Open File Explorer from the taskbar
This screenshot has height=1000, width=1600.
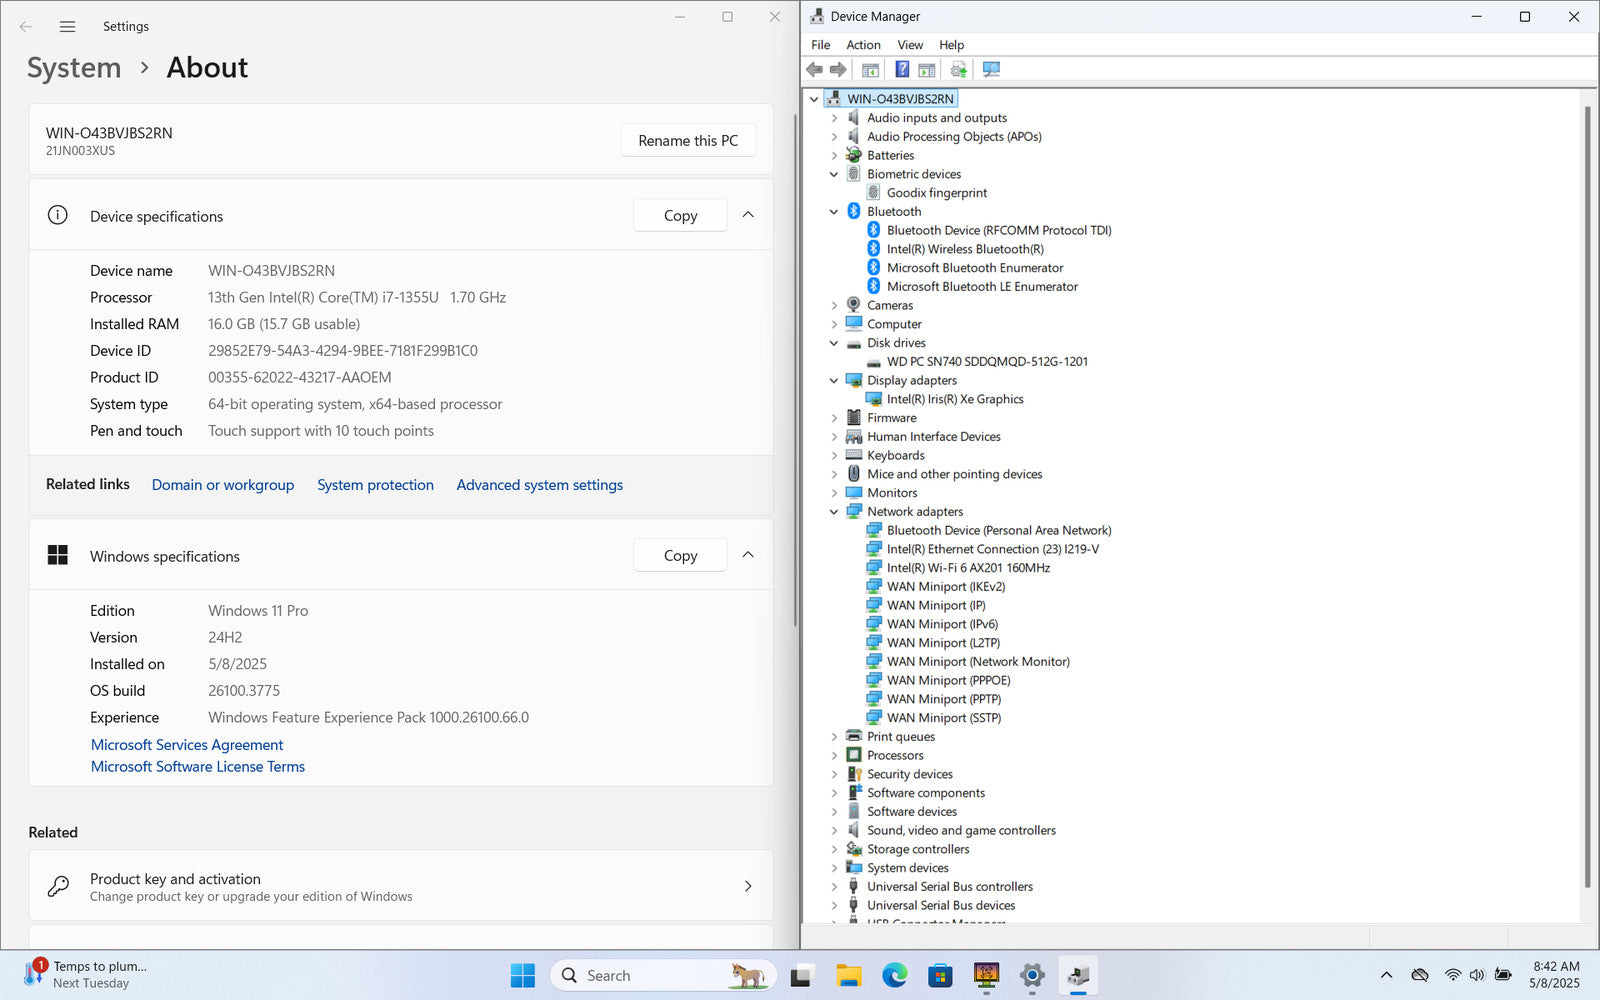click(848, 976)
